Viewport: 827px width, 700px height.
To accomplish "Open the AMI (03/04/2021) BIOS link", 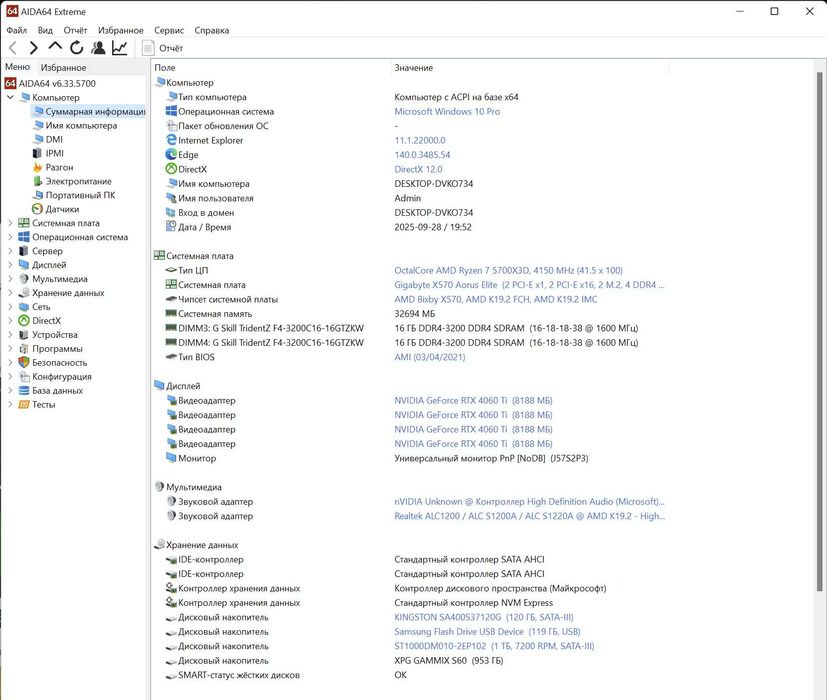I will 430,357.
